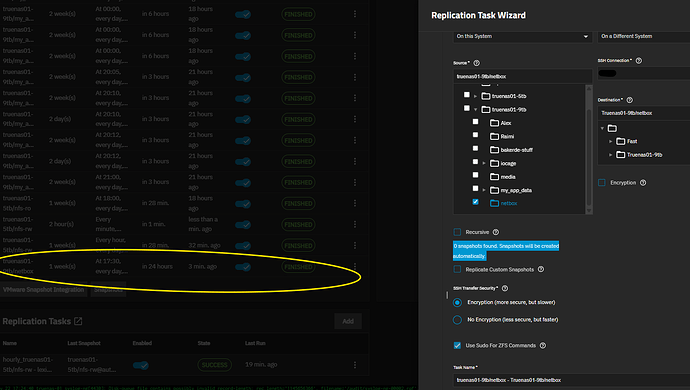This screenshot has height=390, width=690.
Task: Check the truenas01-9tb dataset checkbox
Action: (466, 108)
